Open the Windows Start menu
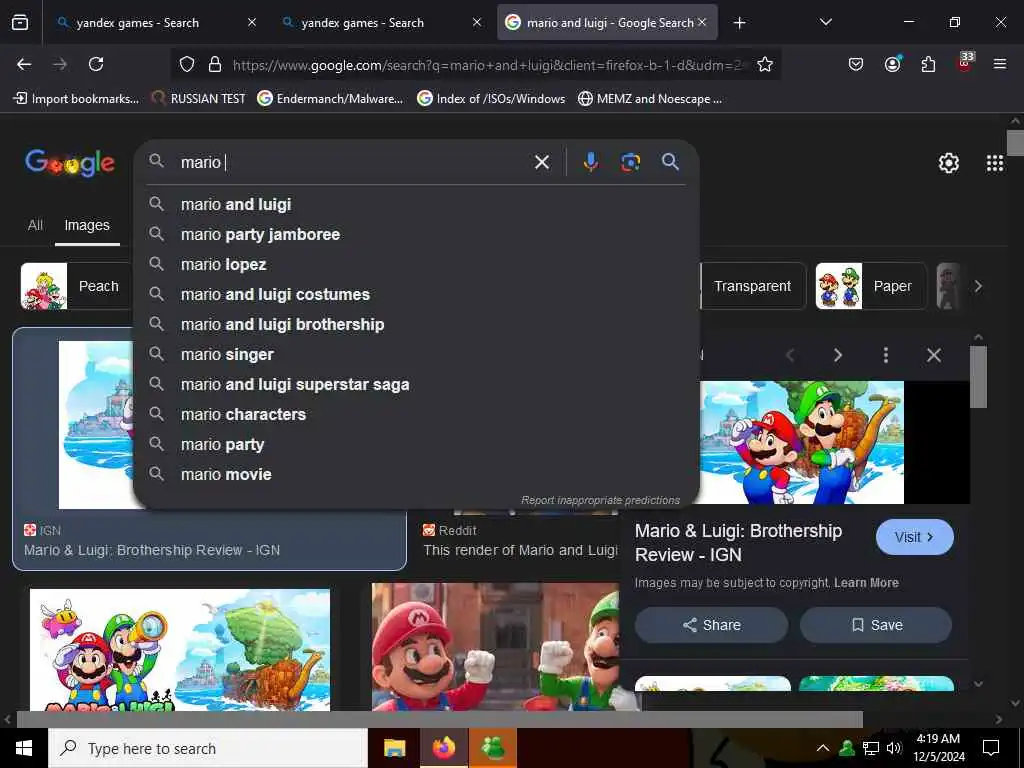The width and height of the screenshot is (1024, 768). 24,748
